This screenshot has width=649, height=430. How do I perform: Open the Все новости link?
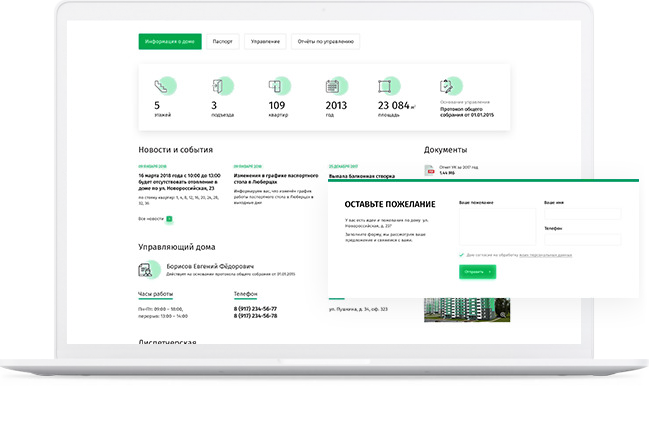point(151,219)
